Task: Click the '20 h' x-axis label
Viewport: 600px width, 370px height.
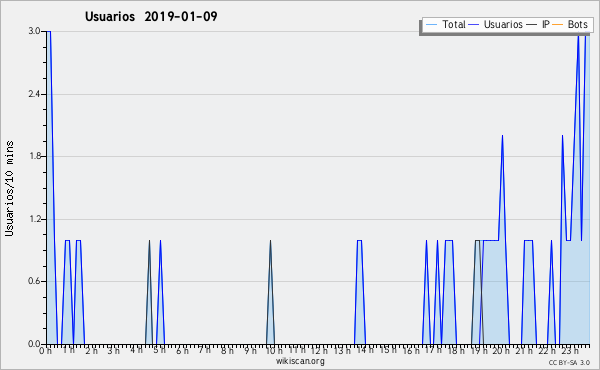Action: point(501,351)
